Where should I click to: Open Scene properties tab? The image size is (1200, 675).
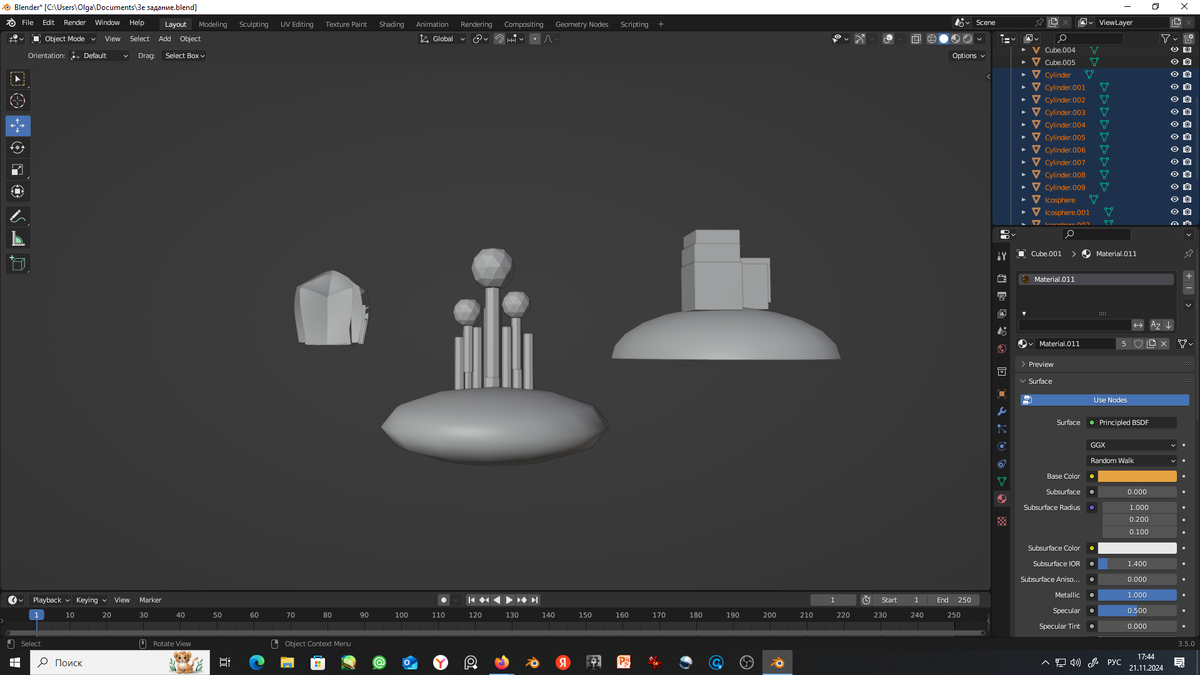[1002, 331]
